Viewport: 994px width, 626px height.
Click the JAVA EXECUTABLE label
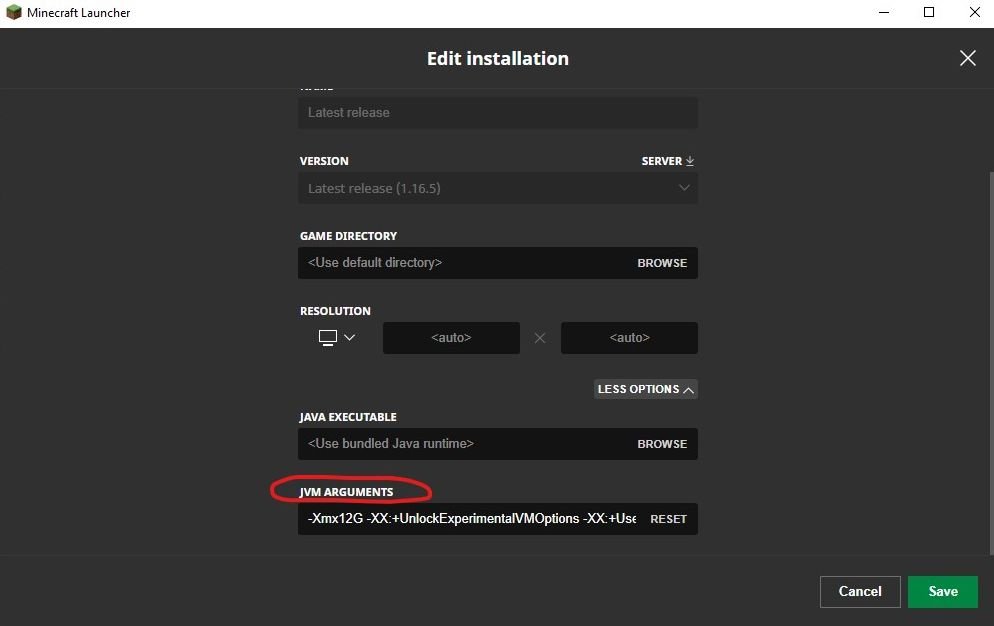pos(348,417)
